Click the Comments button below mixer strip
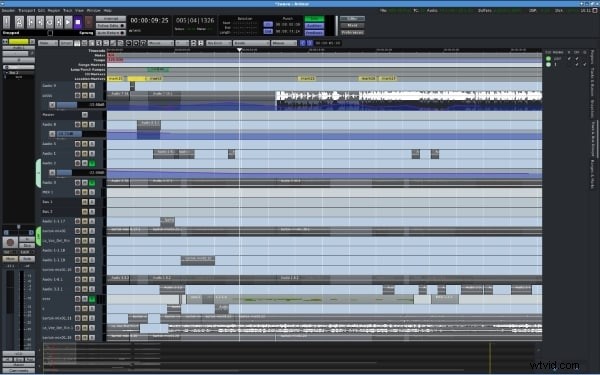 (x=19, y=370)
